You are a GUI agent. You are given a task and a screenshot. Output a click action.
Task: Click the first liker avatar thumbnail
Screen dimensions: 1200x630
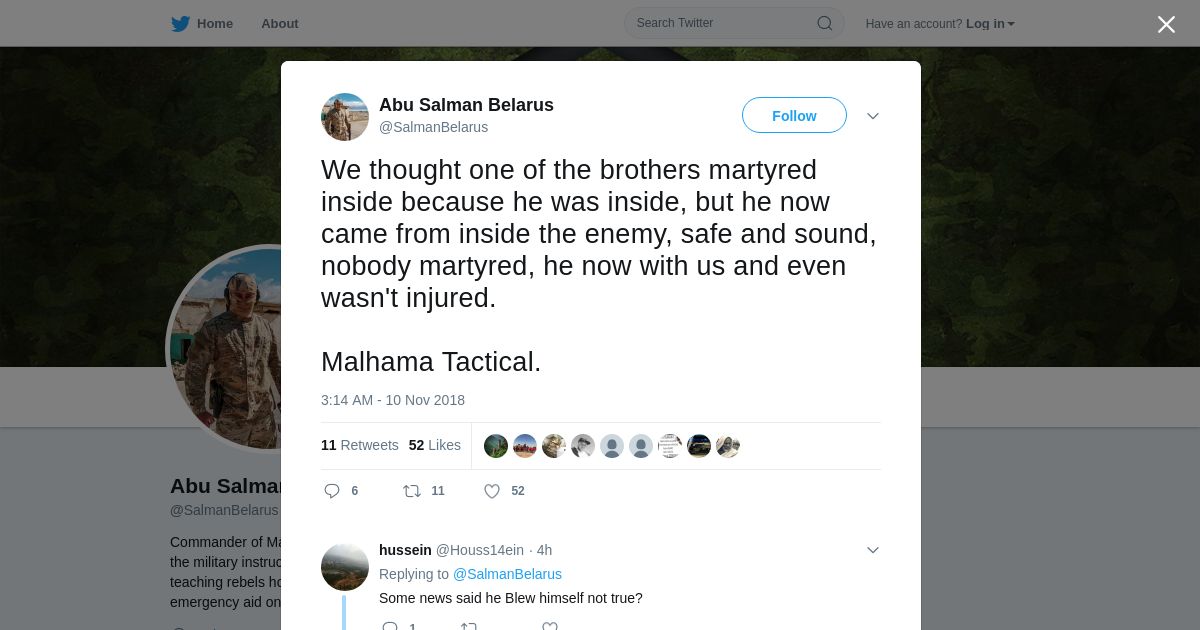(x=496, y=446)
